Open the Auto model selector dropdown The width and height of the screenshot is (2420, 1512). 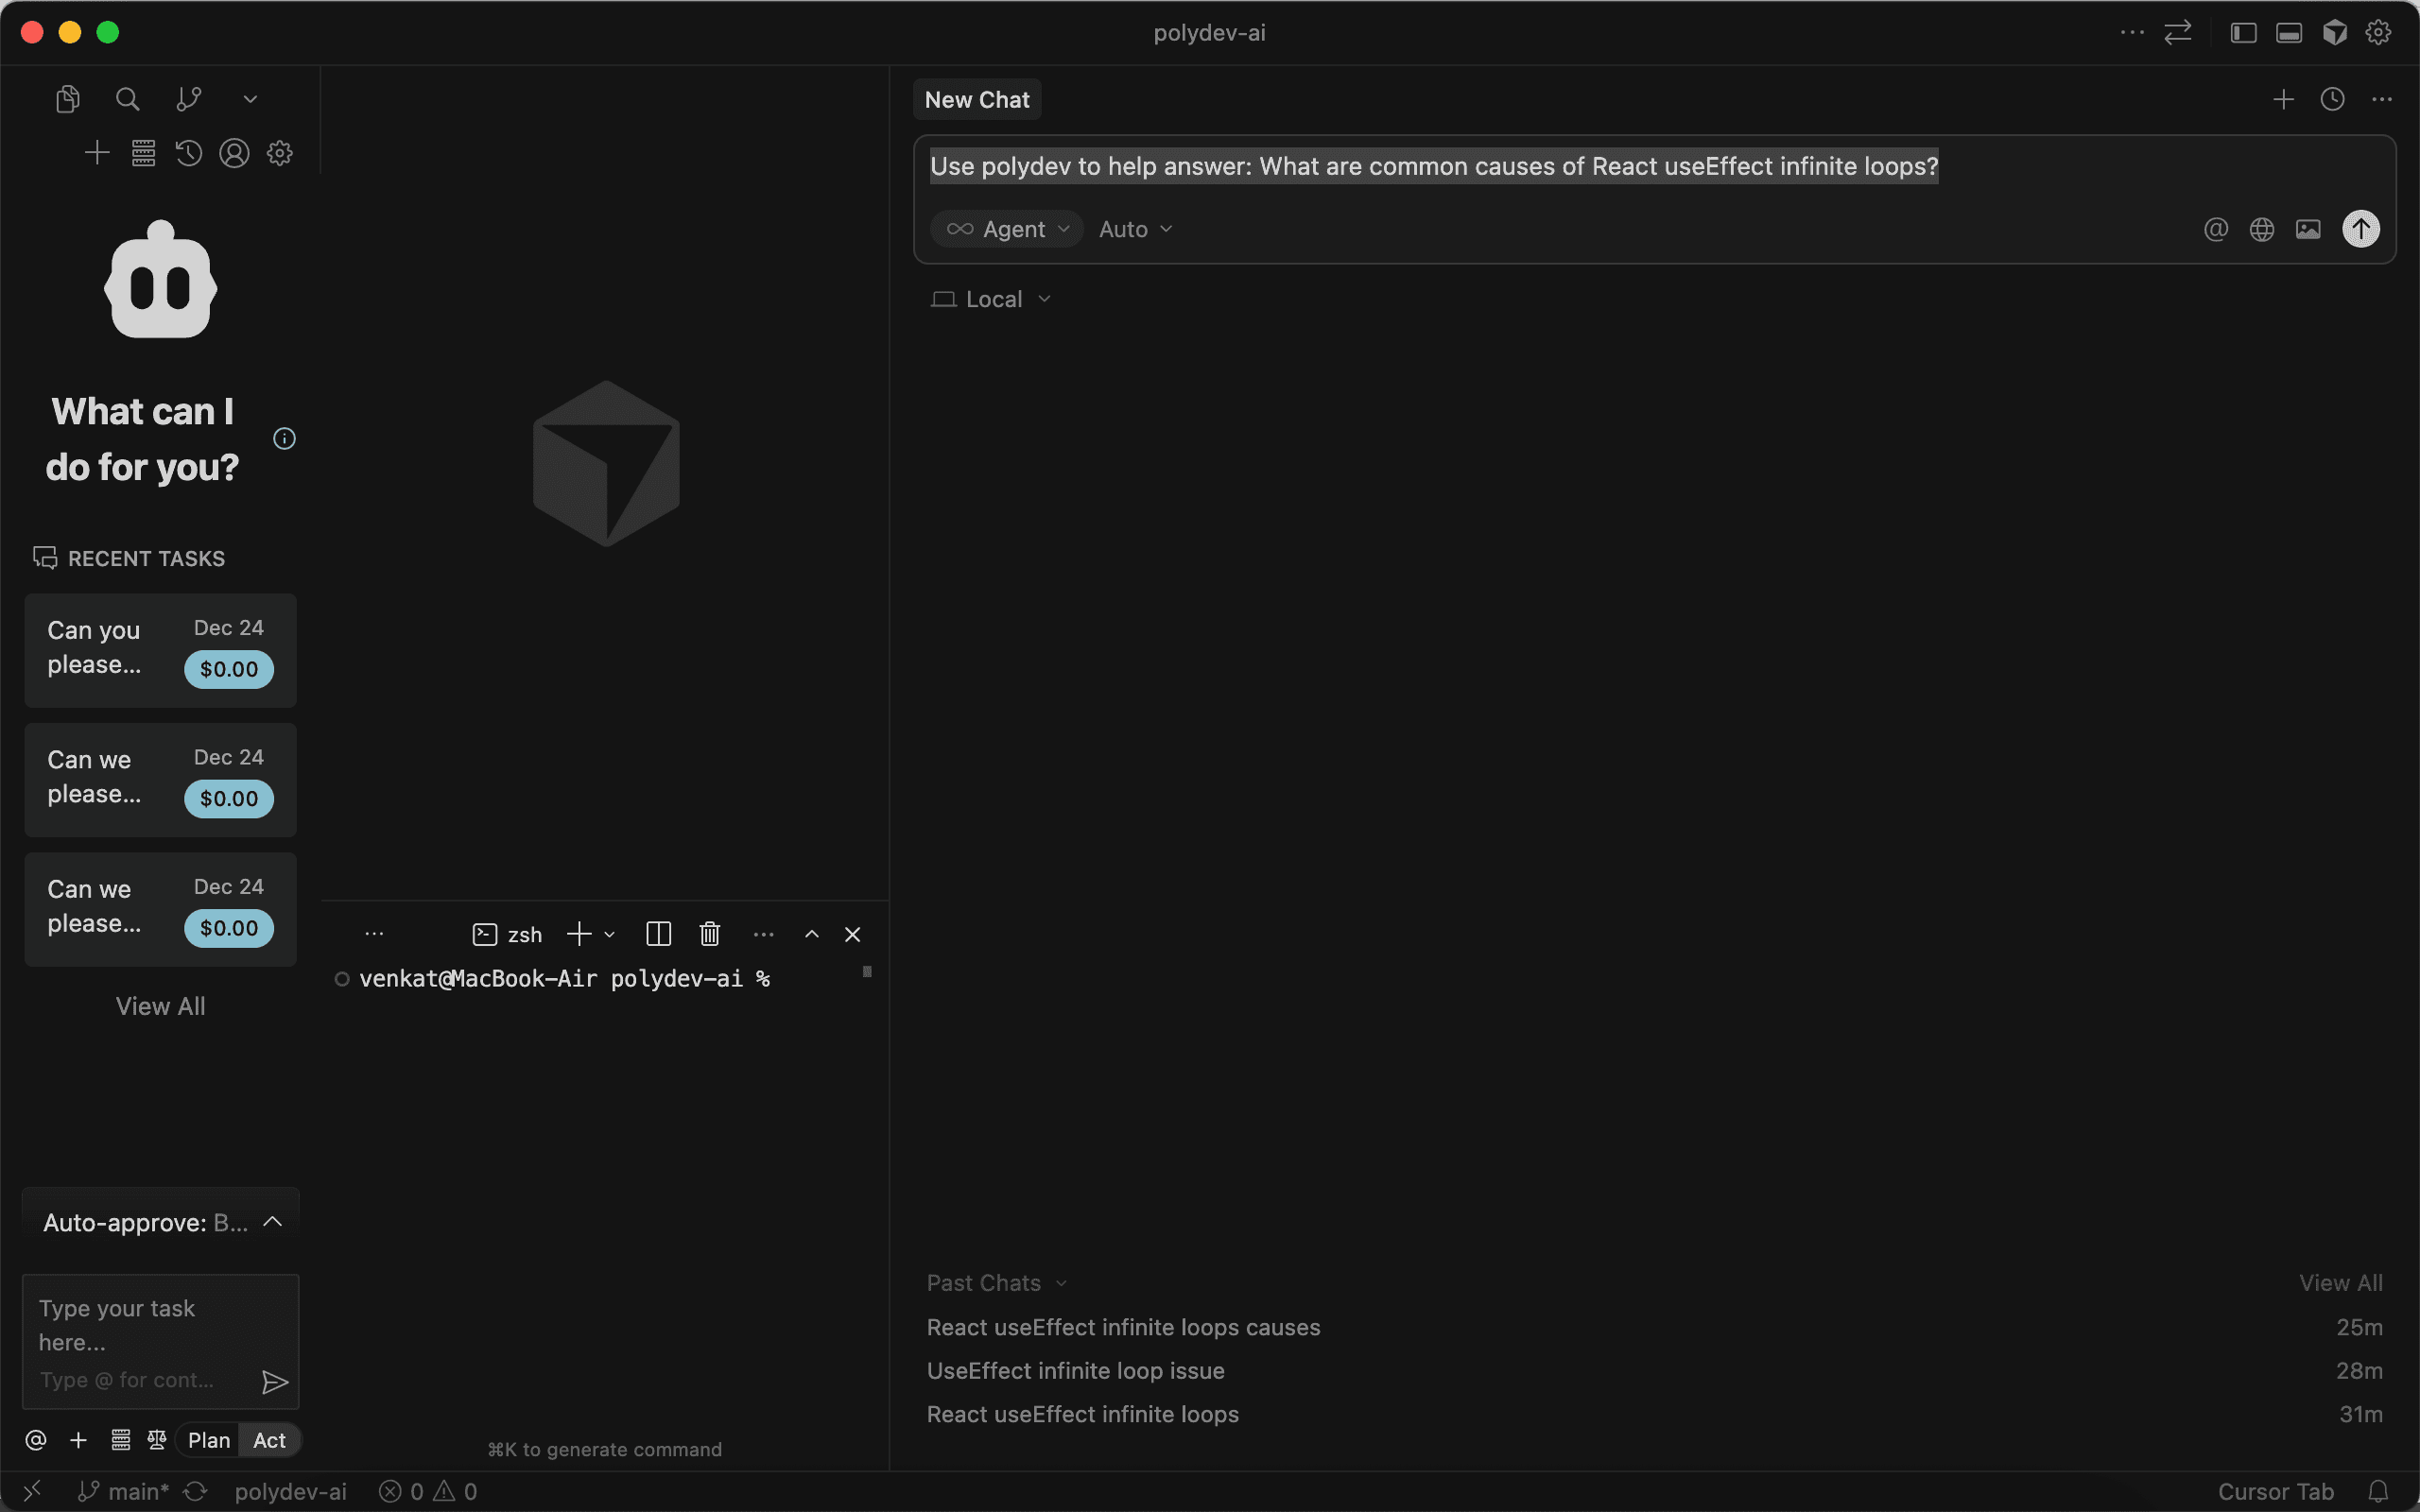pos(1133,228)
